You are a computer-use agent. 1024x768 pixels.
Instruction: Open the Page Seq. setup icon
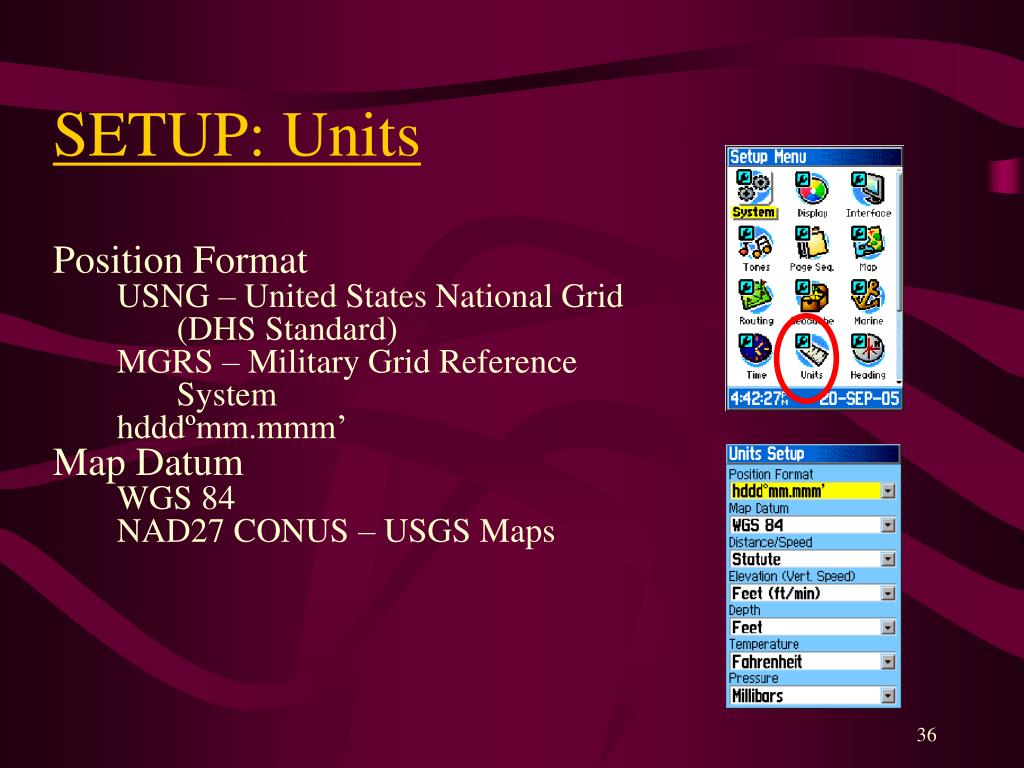(812, 242)
